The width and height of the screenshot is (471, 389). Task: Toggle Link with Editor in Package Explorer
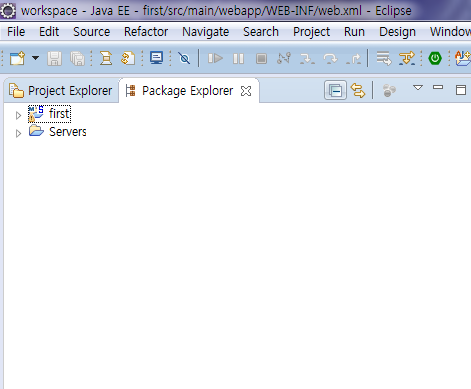coord(358,91)
